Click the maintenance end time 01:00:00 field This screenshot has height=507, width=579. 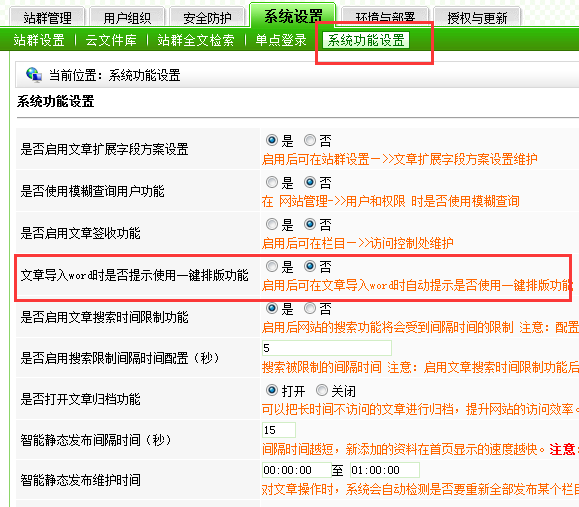[385, 470]
